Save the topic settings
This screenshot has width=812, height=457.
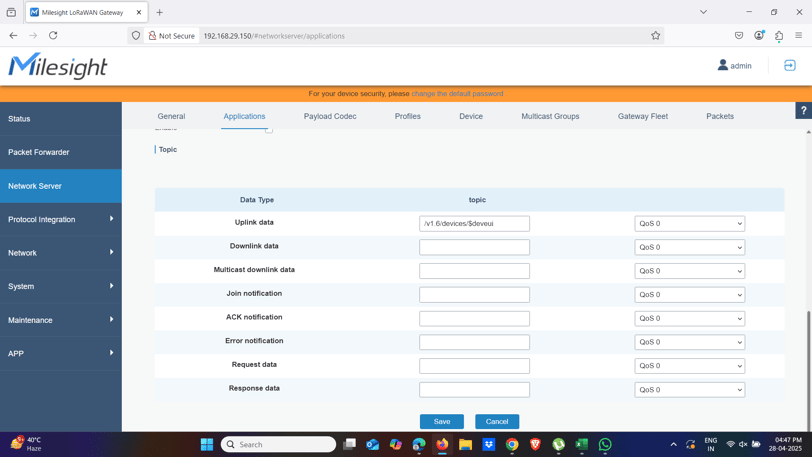coord(442,421)
